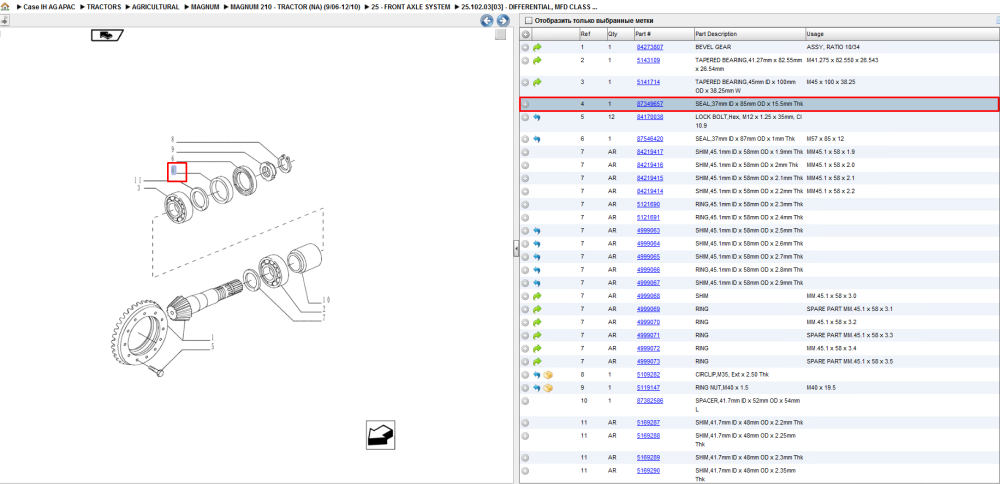The image size is (1000, 484).
Task: Click the blue arrow for part 87546420
Action: [x=537, y=139]
